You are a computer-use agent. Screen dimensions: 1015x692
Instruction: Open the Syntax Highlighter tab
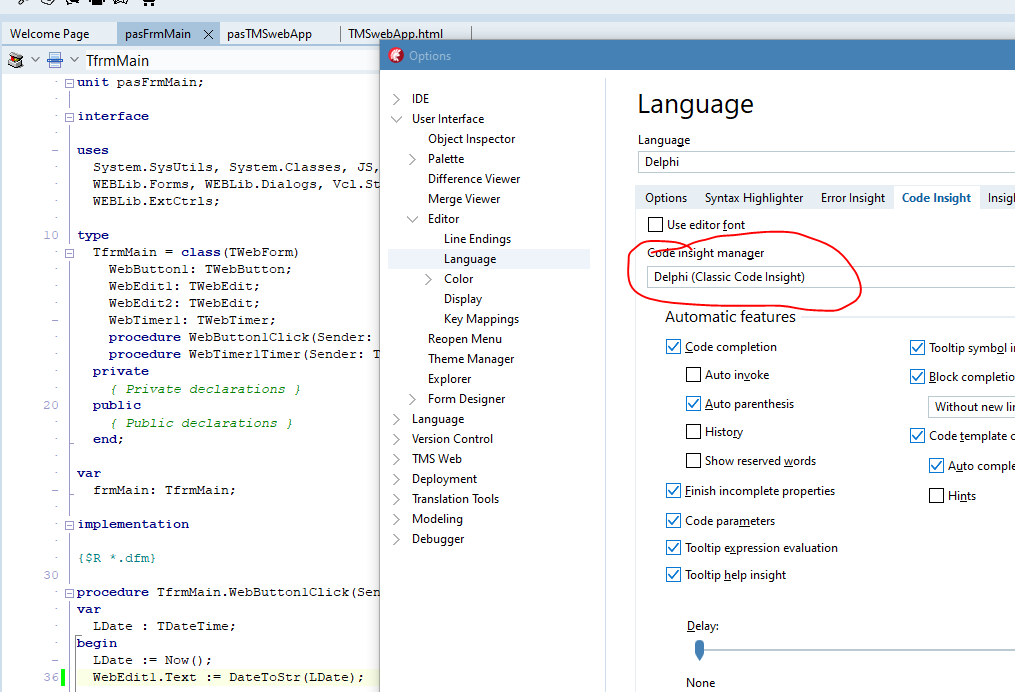754,198
